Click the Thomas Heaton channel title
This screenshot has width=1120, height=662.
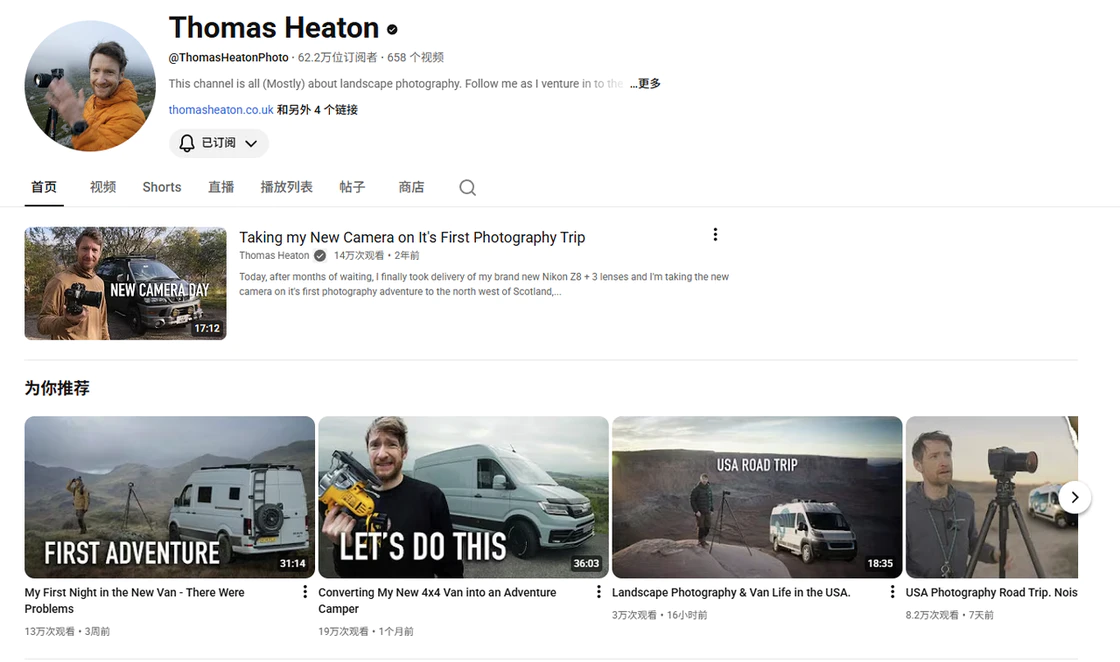(x=274, y=28)
